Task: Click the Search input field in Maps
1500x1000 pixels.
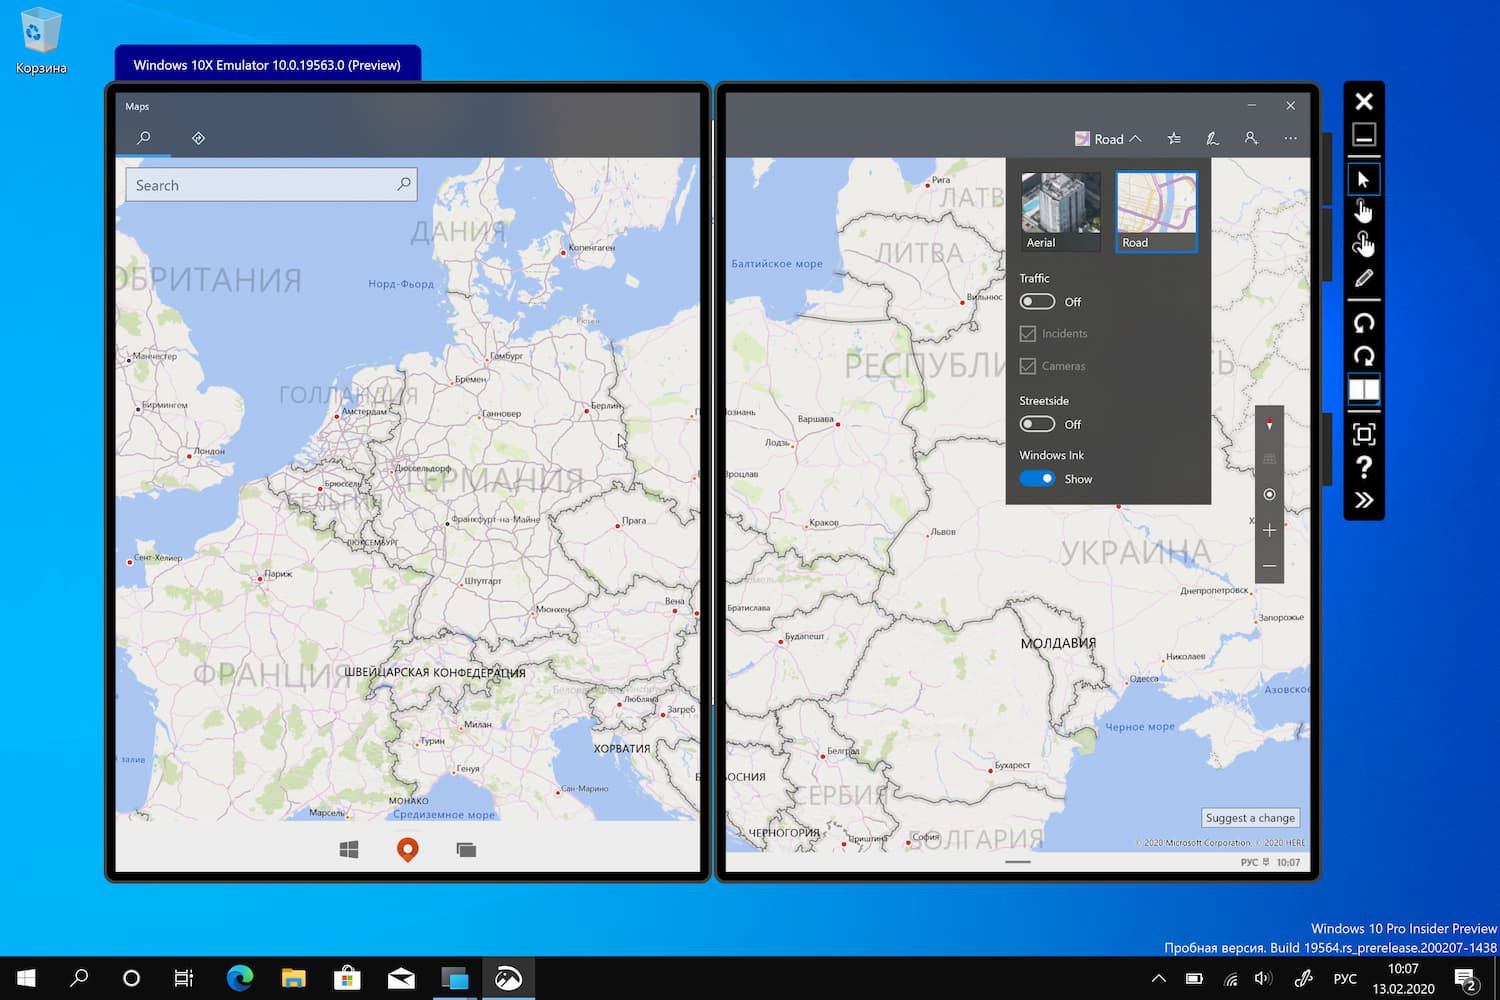Action: 271,185
